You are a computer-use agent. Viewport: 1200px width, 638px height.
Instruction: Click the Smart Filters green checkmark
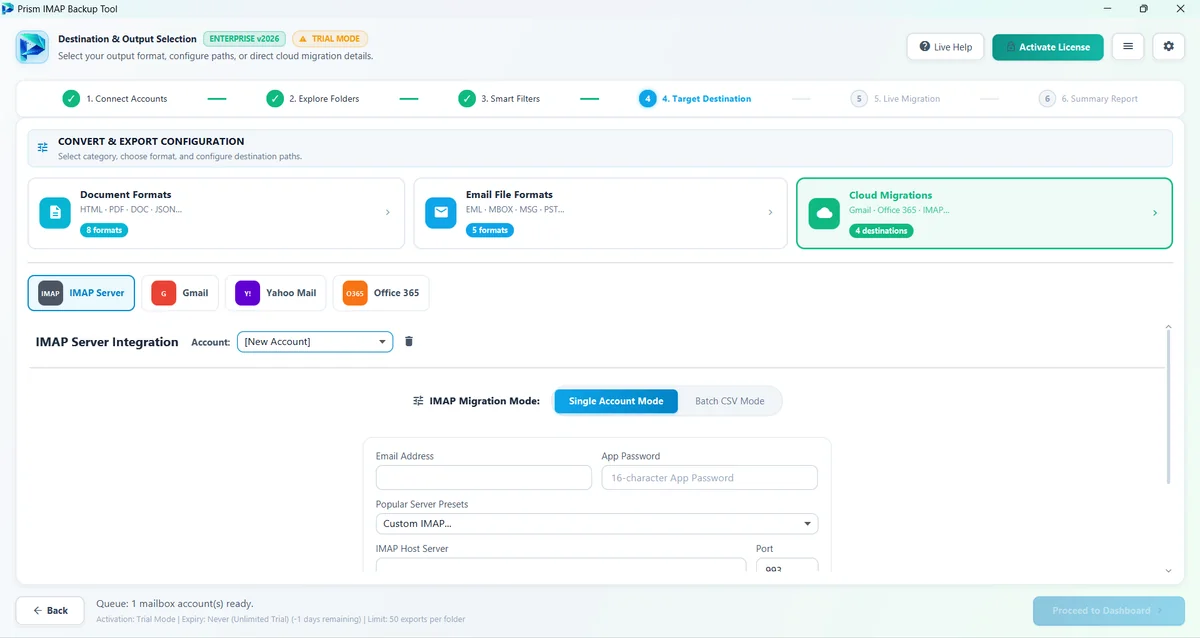tap(467, 98)
